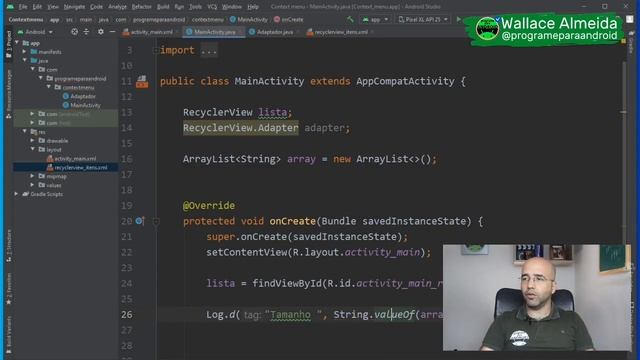Open the Navigate menu
The image size is (640, 360).
tap(74, 7)
